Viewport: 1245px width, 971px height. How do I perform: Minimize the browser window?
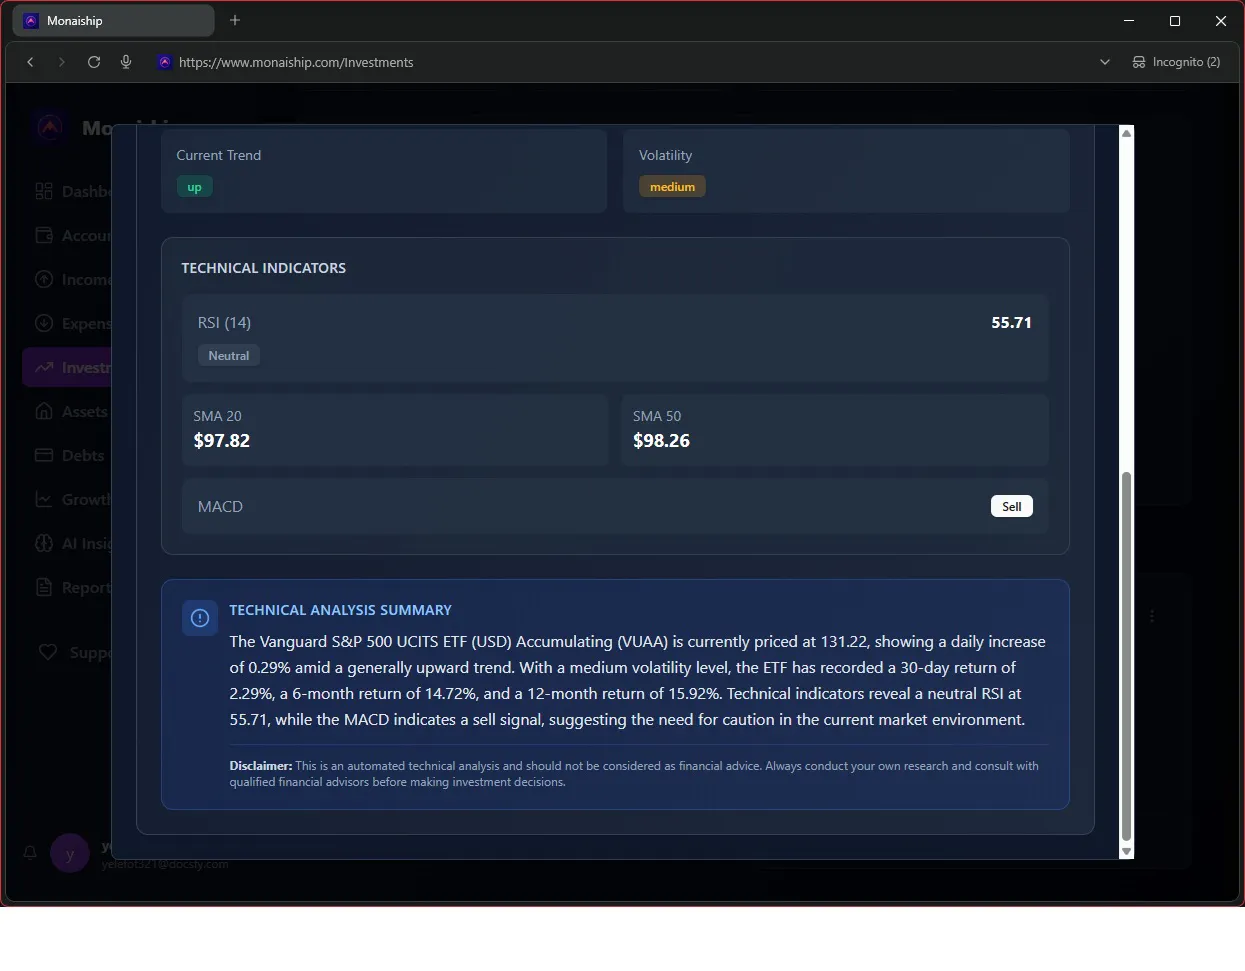(1129, 20)
